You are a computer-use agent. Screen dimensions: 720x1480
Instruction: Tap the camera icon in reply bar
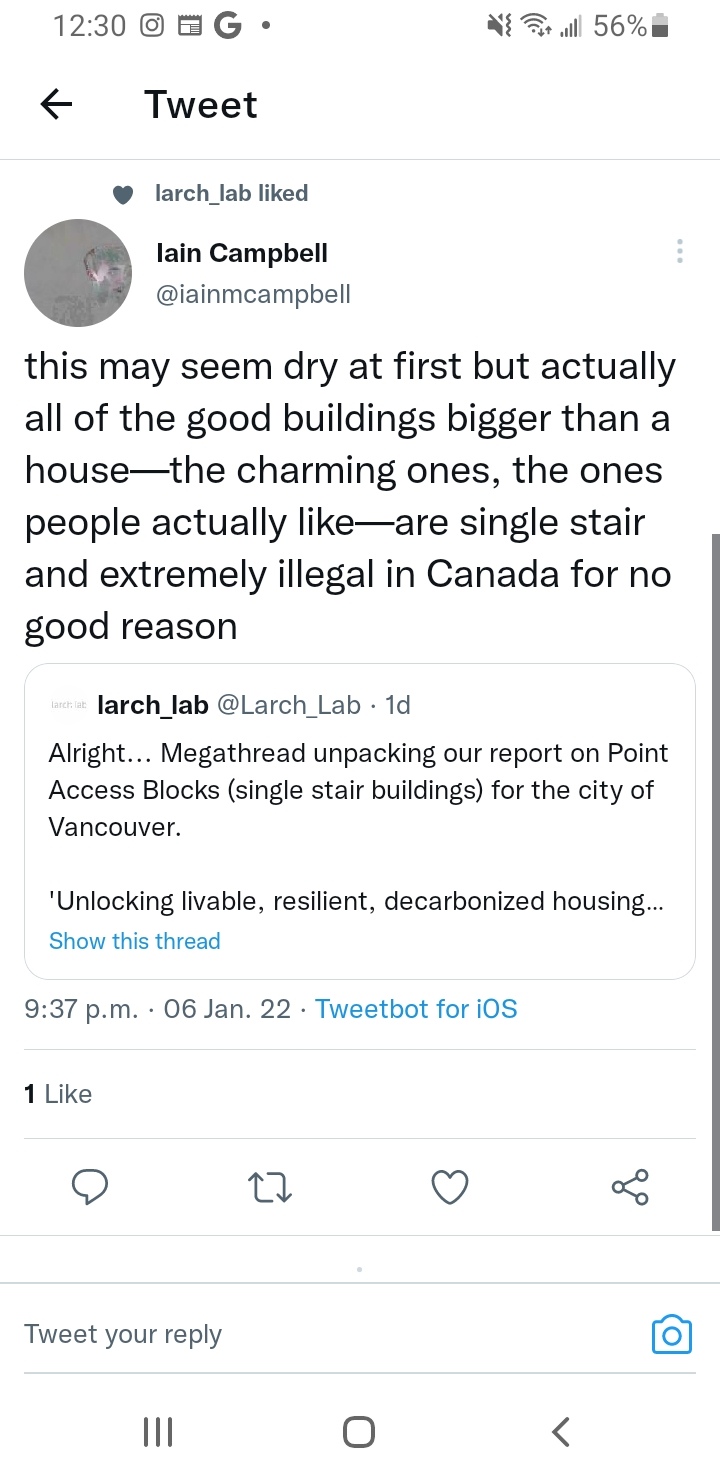[671, 1334]
